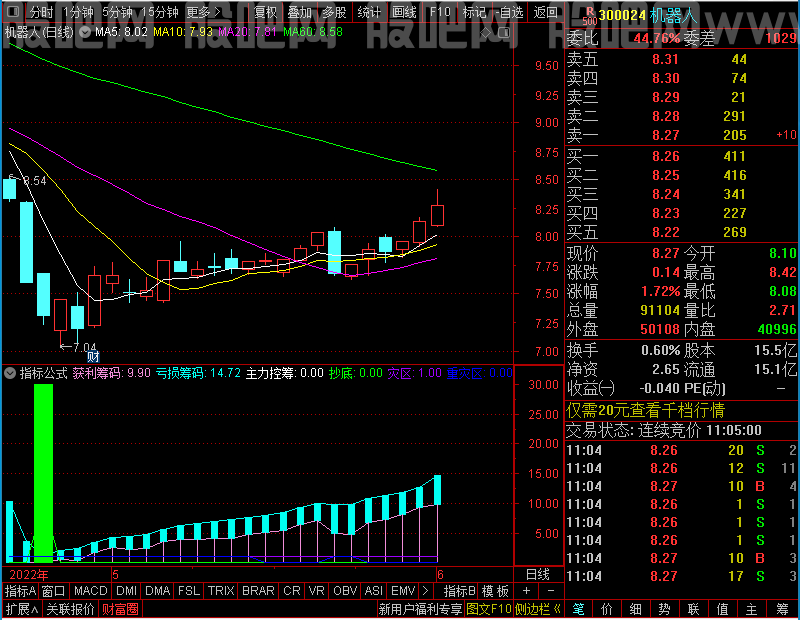Click the 仅需20元查看千档行情 link
This screenshot has height=620, width=800.
(x=645, y=410)
